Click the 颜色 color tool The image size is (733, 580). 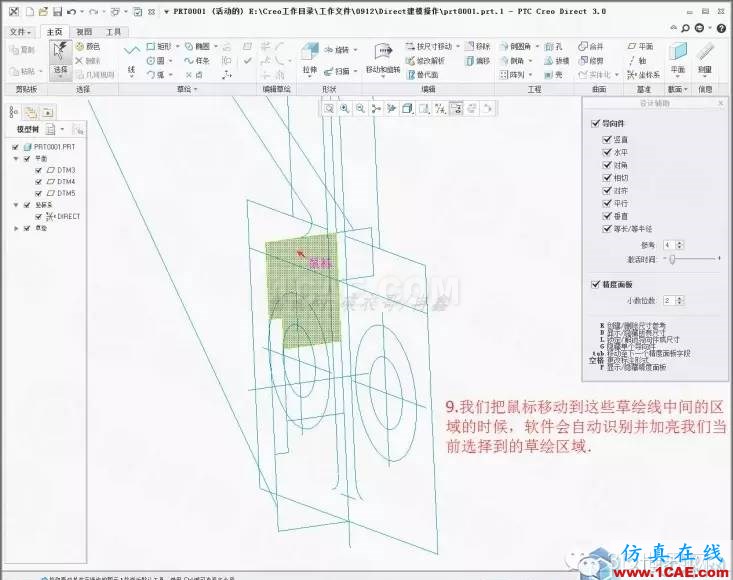pos(88,47)
